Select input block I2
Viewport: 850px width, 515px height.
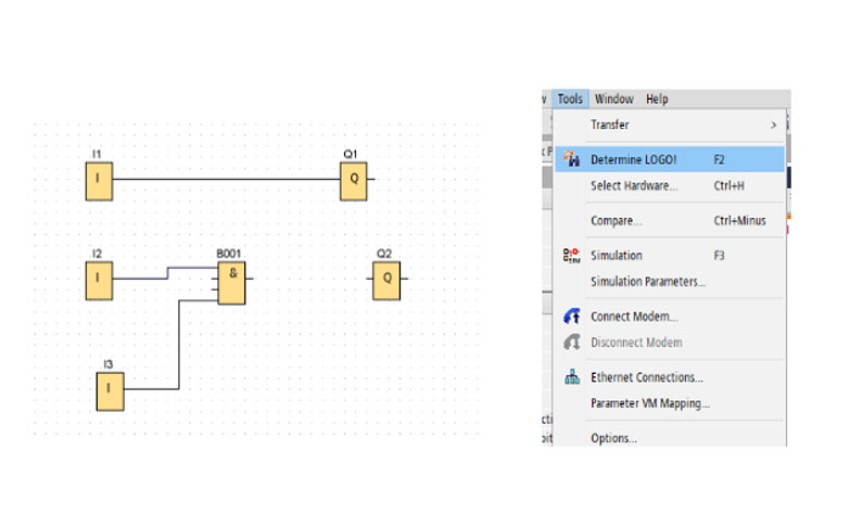coord(99,280)
